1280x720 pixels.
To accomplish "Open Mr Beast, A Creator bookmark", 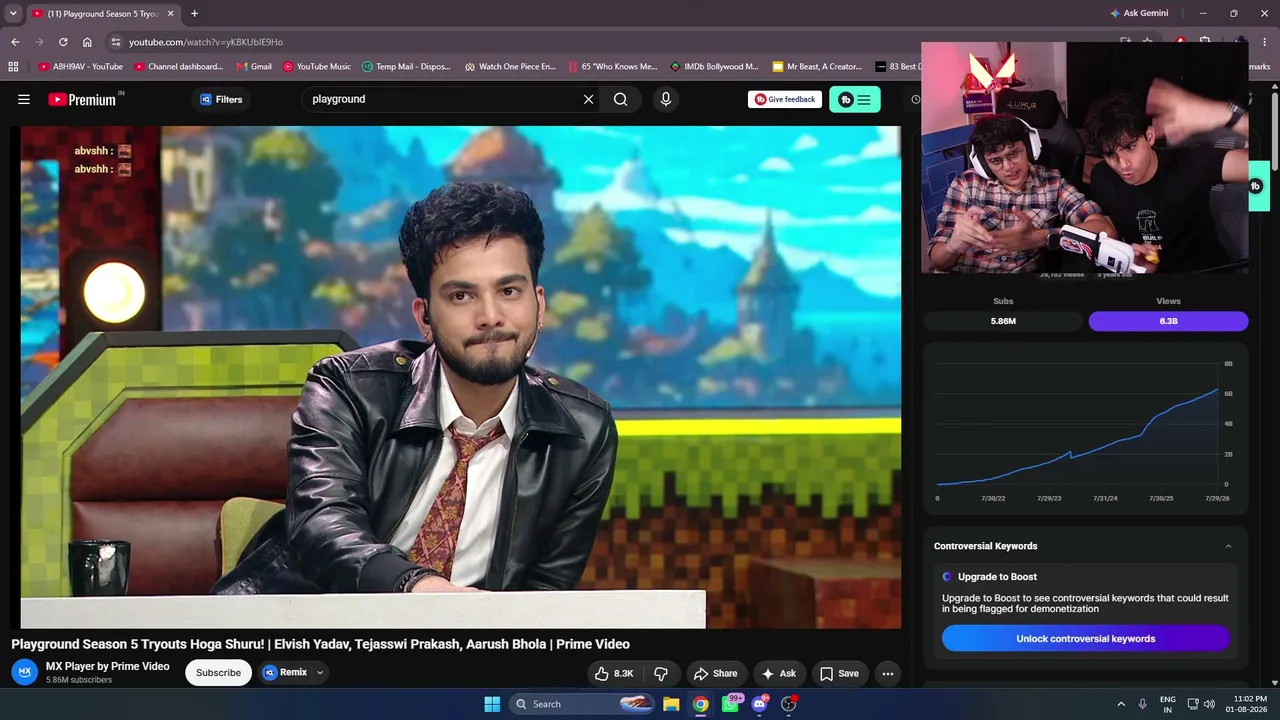I will tap(817, 67).
